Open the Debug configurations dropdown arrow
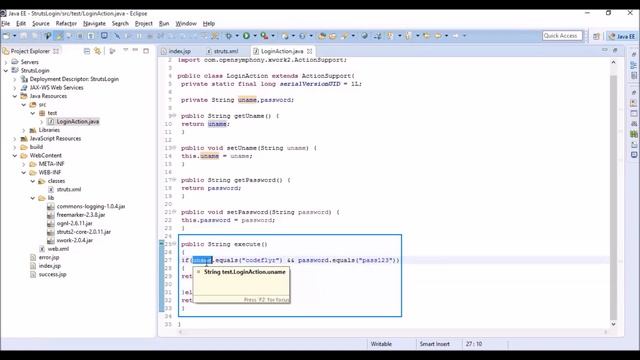This screenshot has height=360, width=640. (237, 36)
